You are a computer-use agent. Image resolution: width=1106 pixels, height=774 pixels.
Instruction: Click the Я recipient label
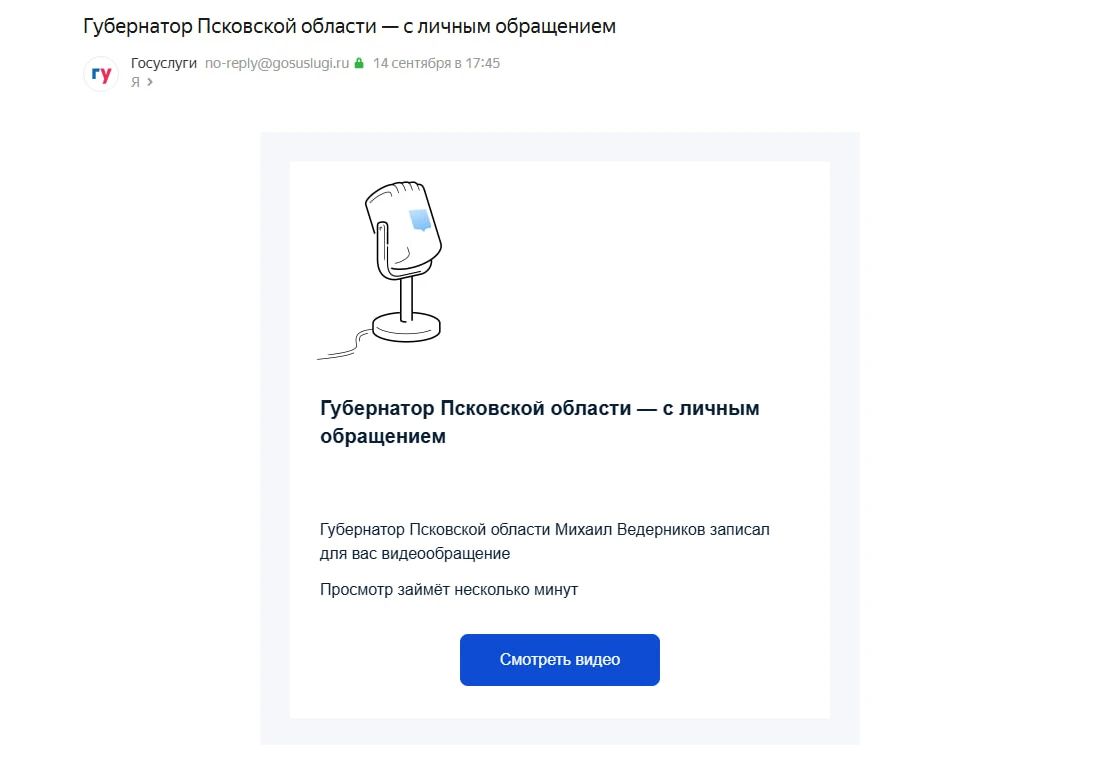click(135, 82)
